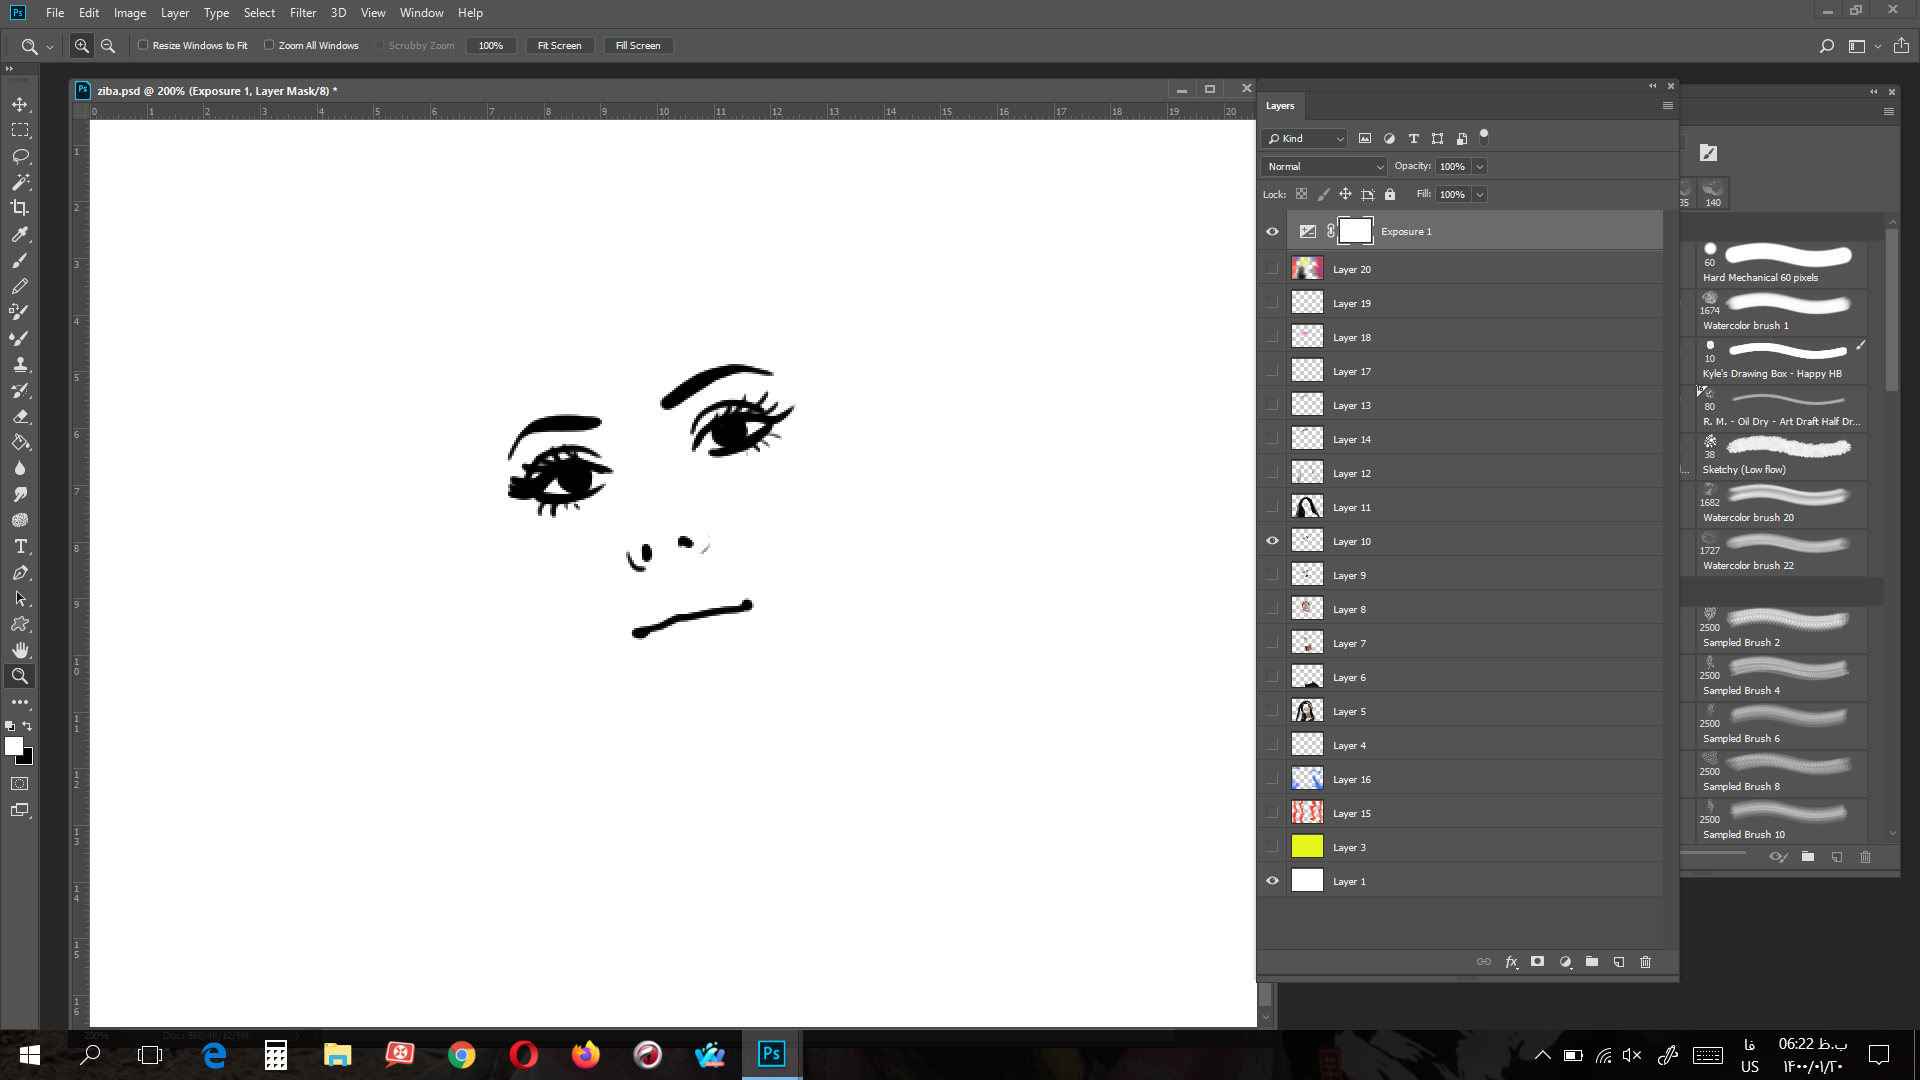
Task: Open the Fill slider dropdown arrow
Action: point(1480,195)
